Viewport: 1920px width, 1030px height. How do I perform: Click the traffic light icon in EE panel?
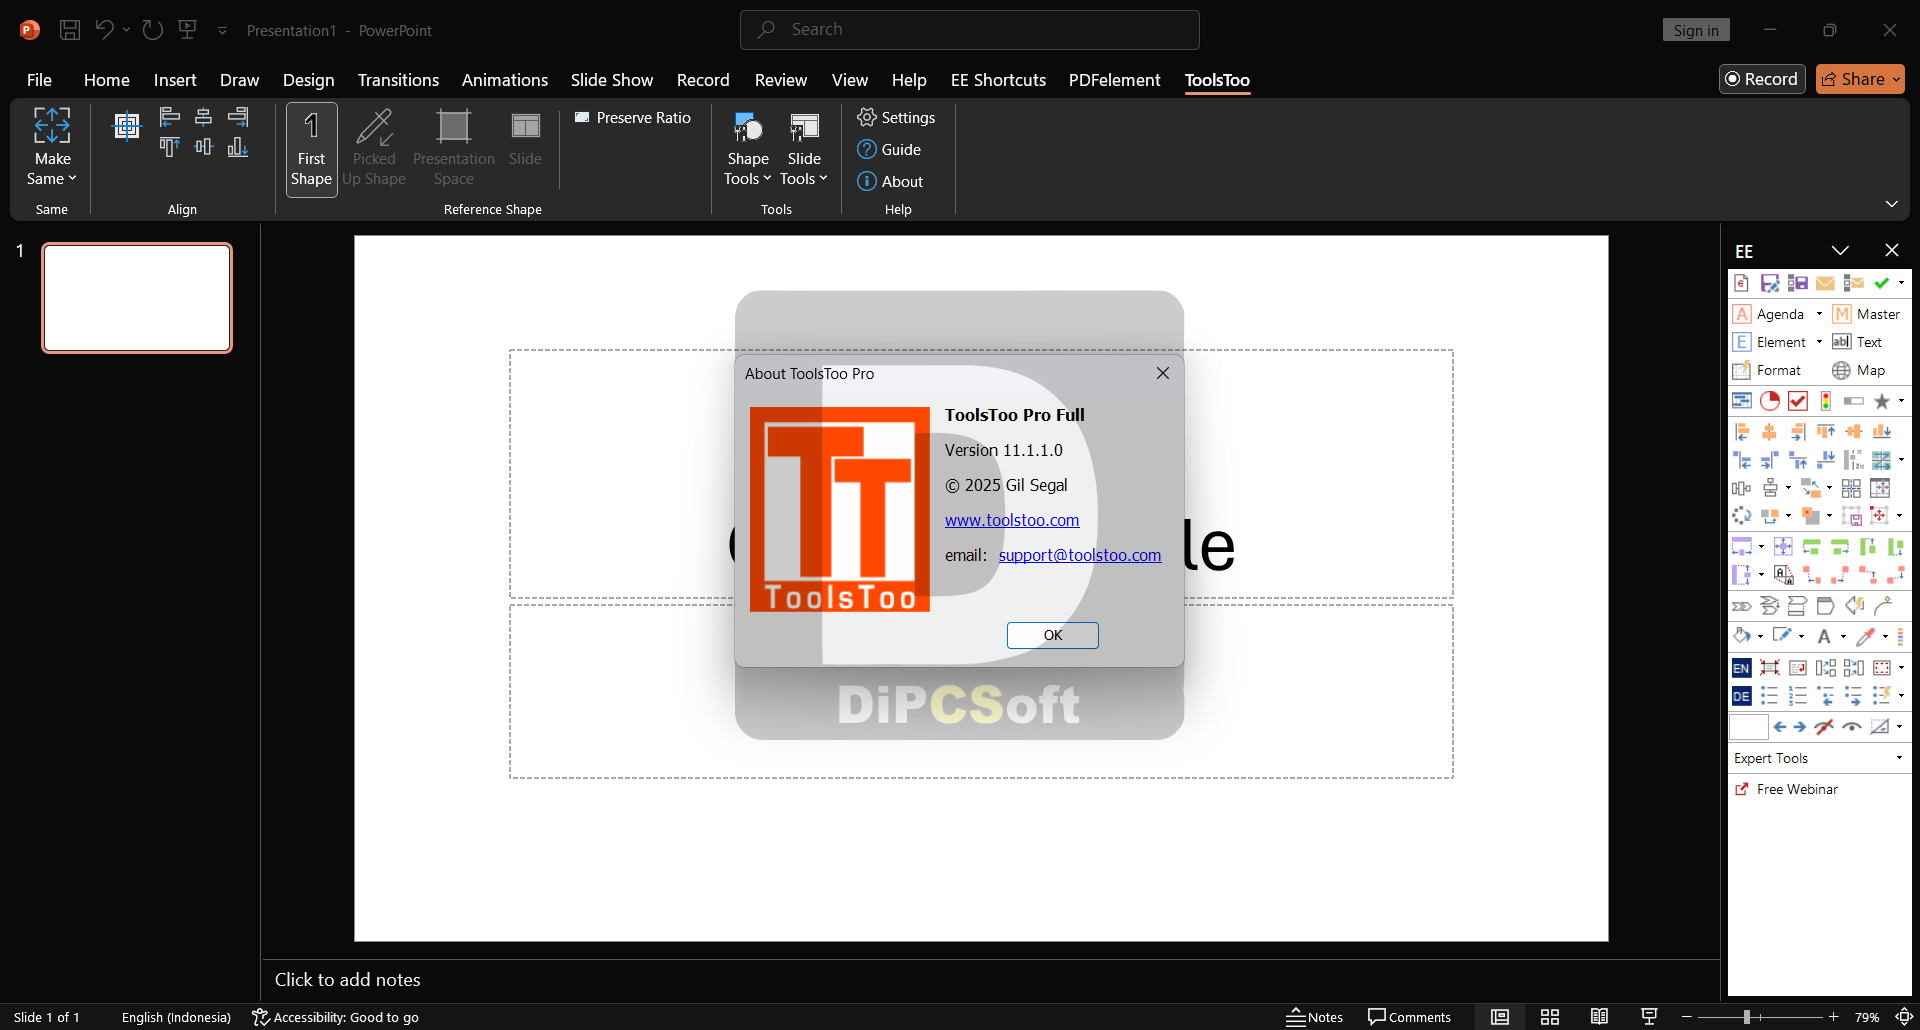[x=1826, y=401]
